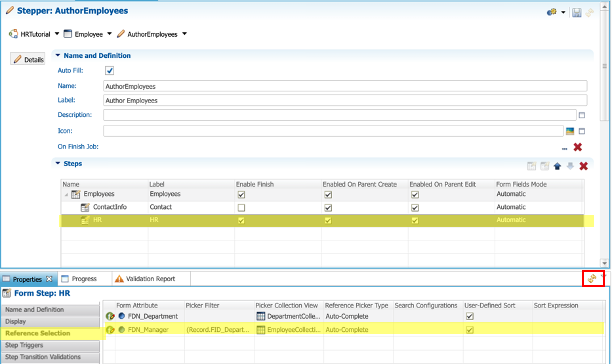The height and width of the screenshot is (364, 612).
Task: Select the FDN_Department form attribute
Action: (x=153, y=316)
